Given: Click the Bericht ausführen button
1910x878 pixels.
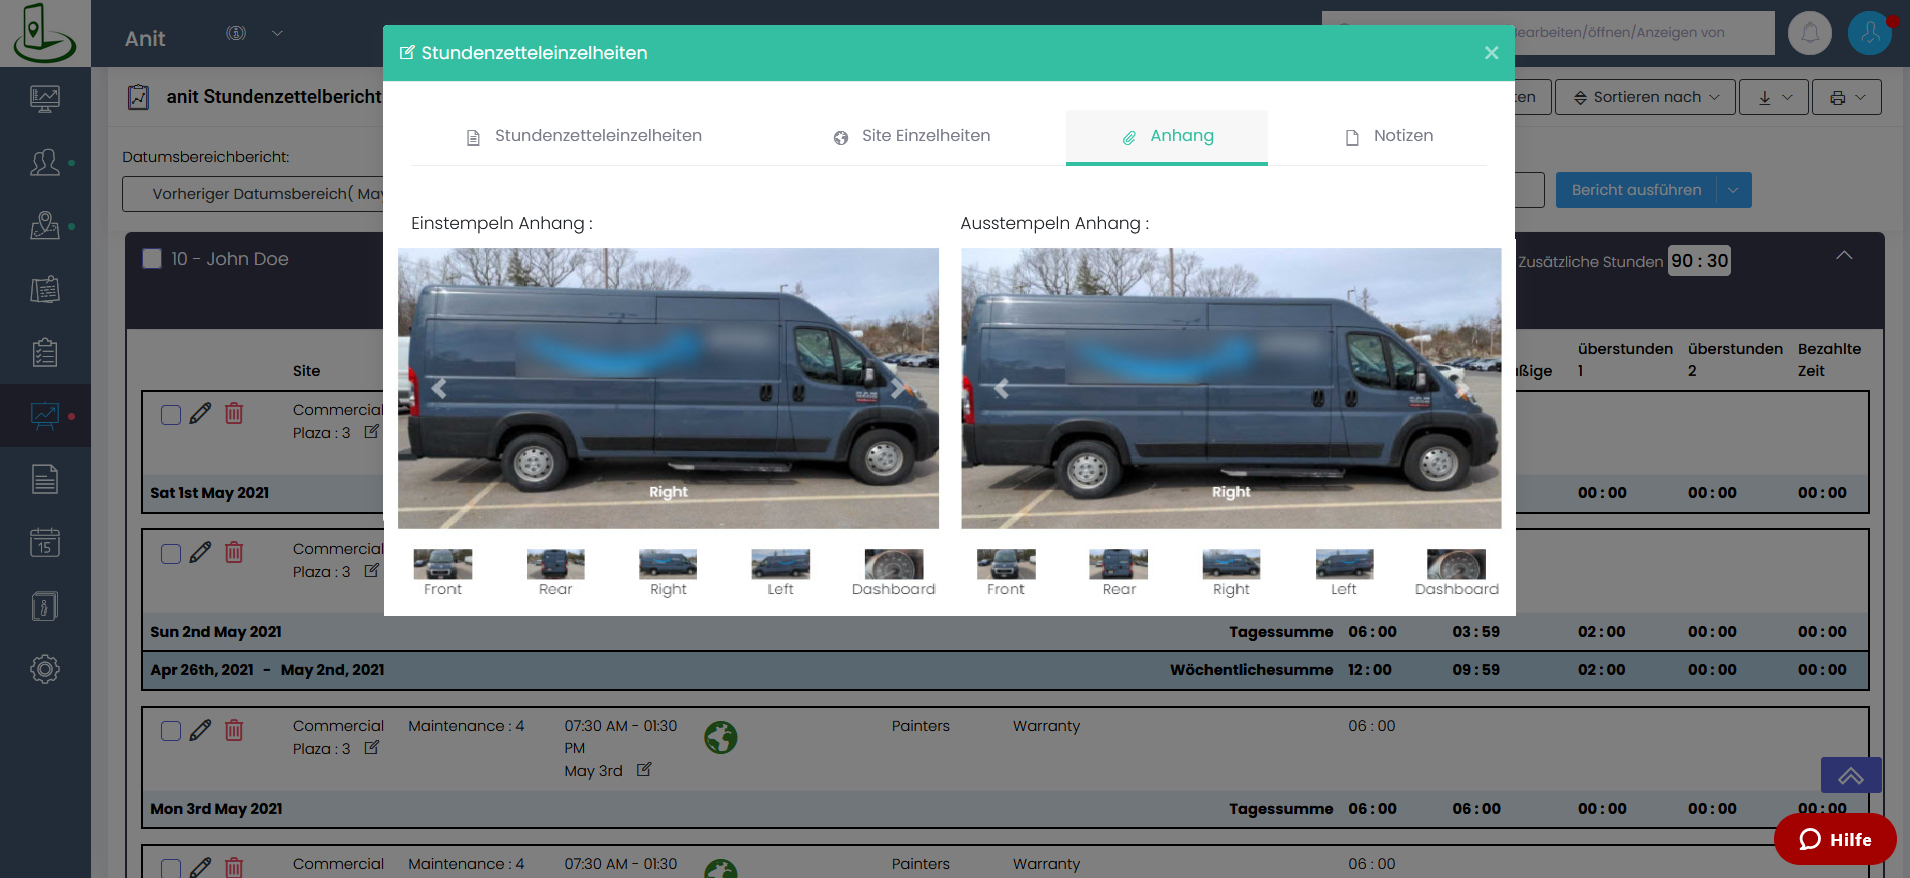Looking at the screenshot, I should coord(1636,190).
